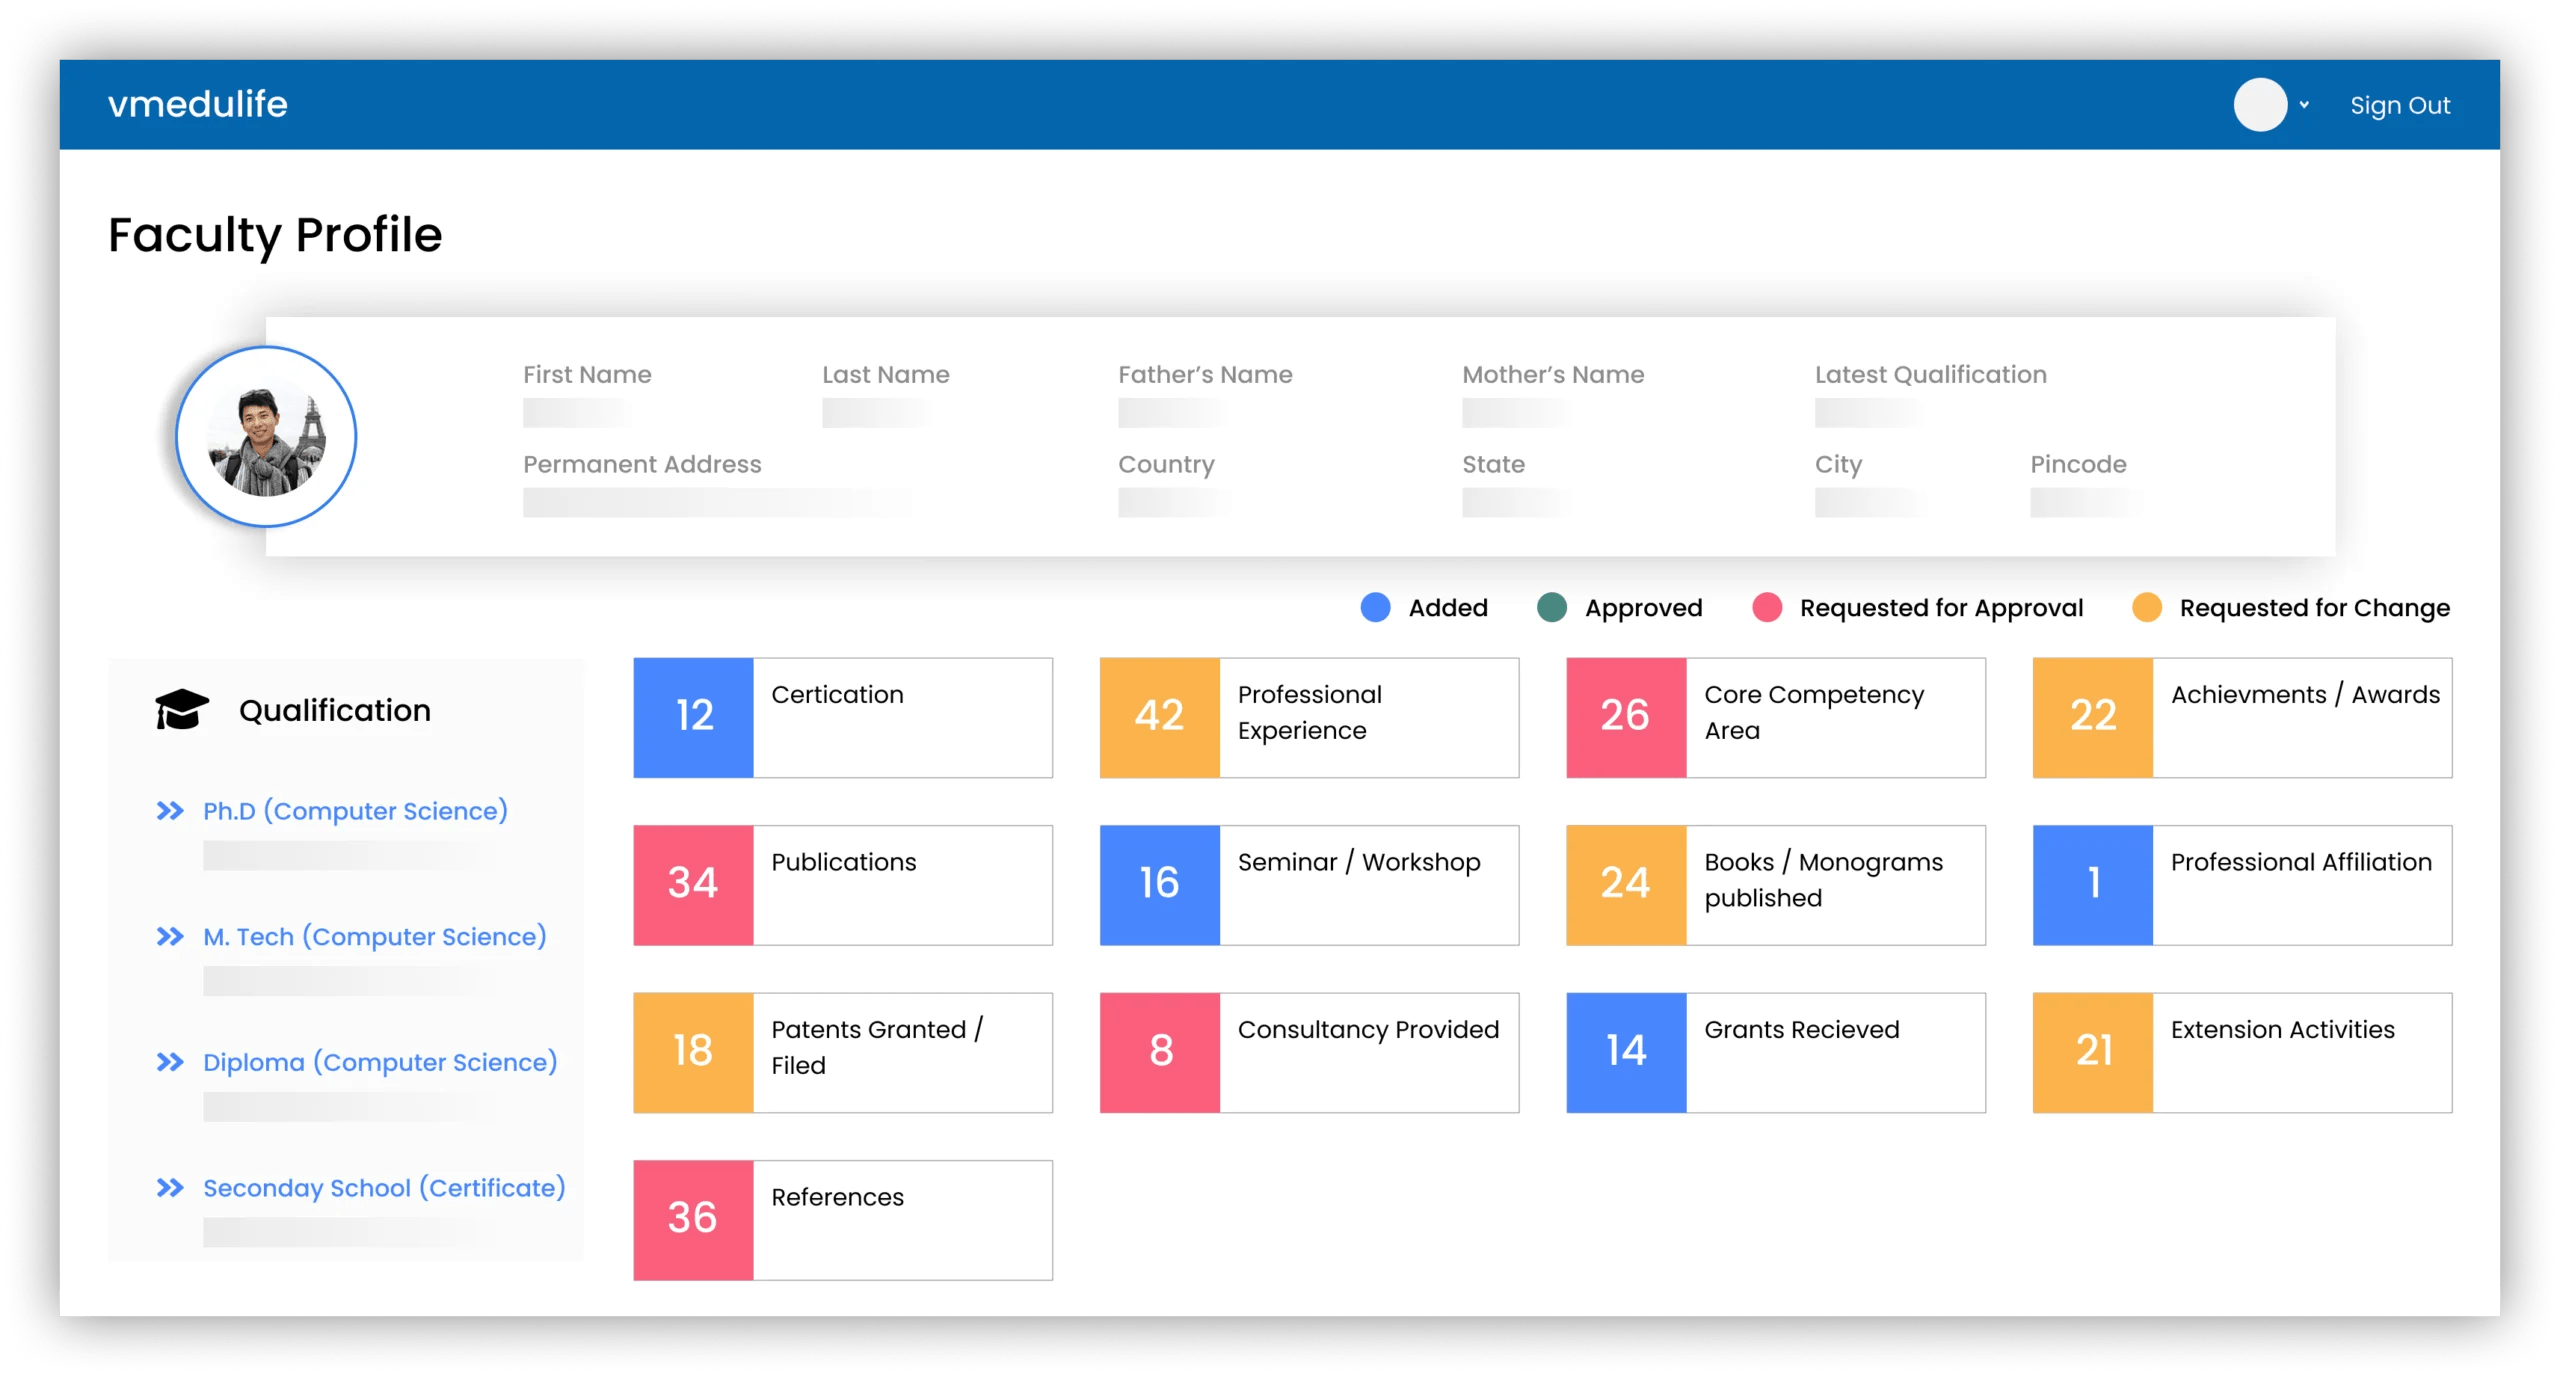The height and width of the screenshot is (1376, 2560).
Task: Click the blue Added legend dot
Action: coord(1375,608)
